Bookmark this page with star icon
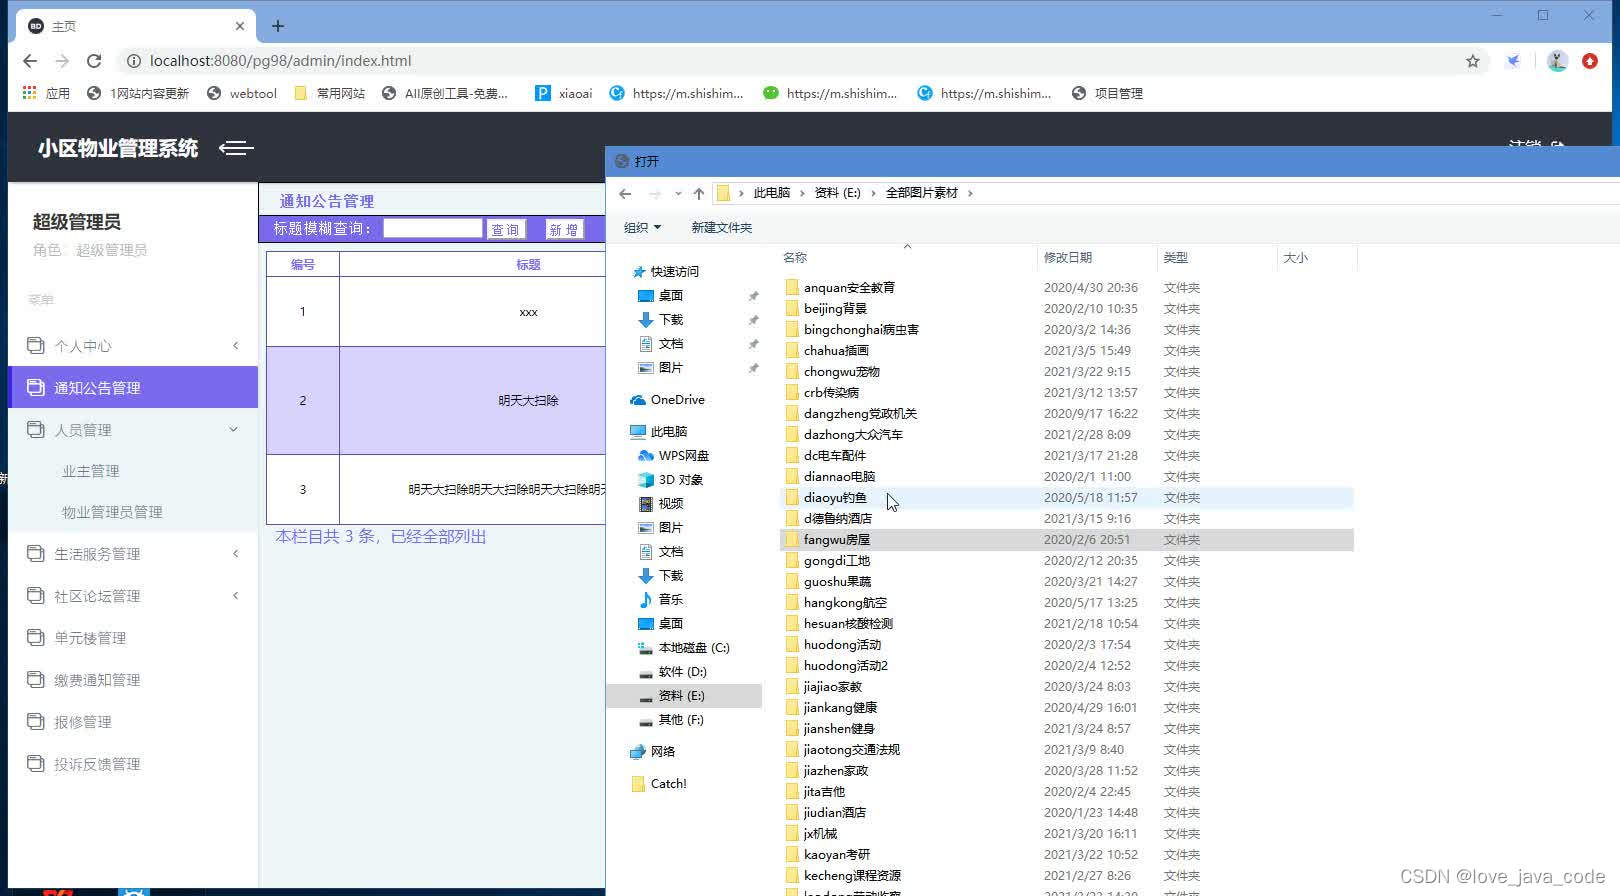This screenshot has width=1620, height=896. tap(1473, 61)
